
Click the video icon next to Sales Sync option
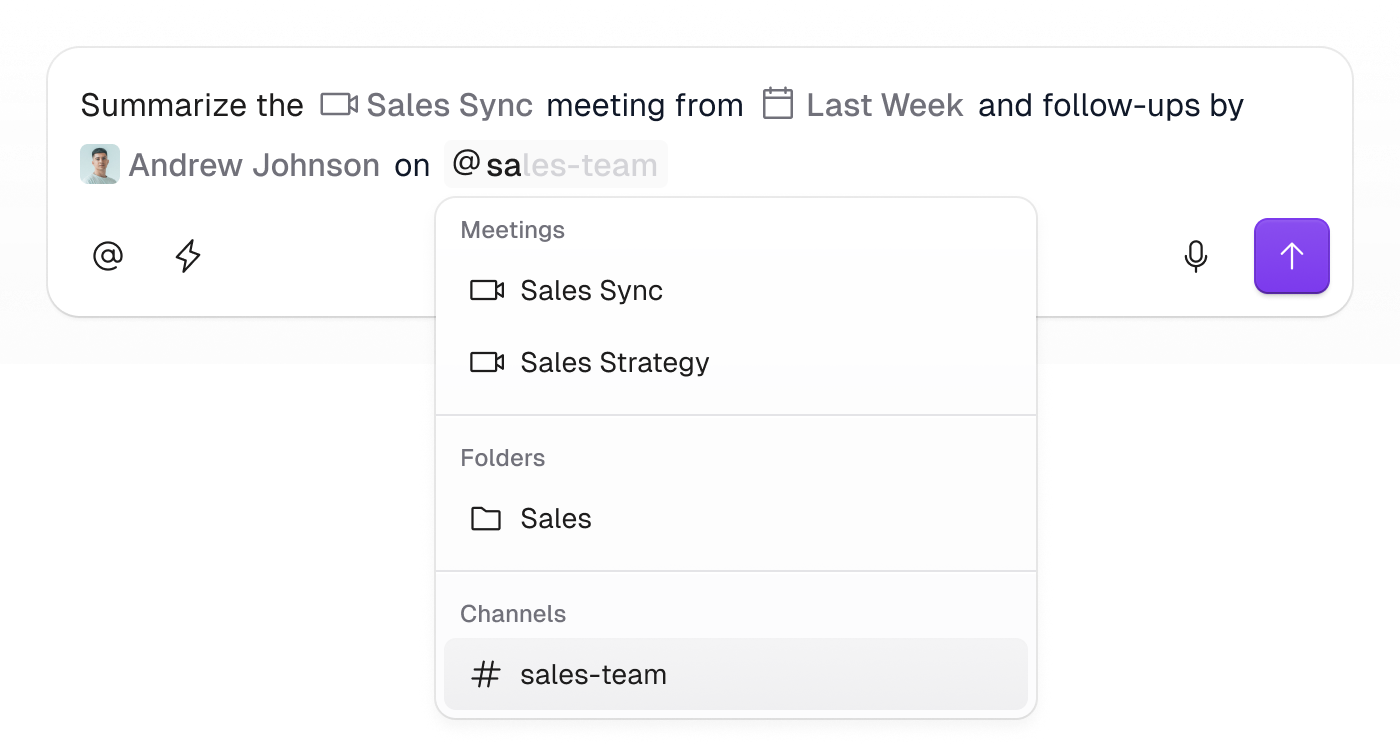pos(487,291)
